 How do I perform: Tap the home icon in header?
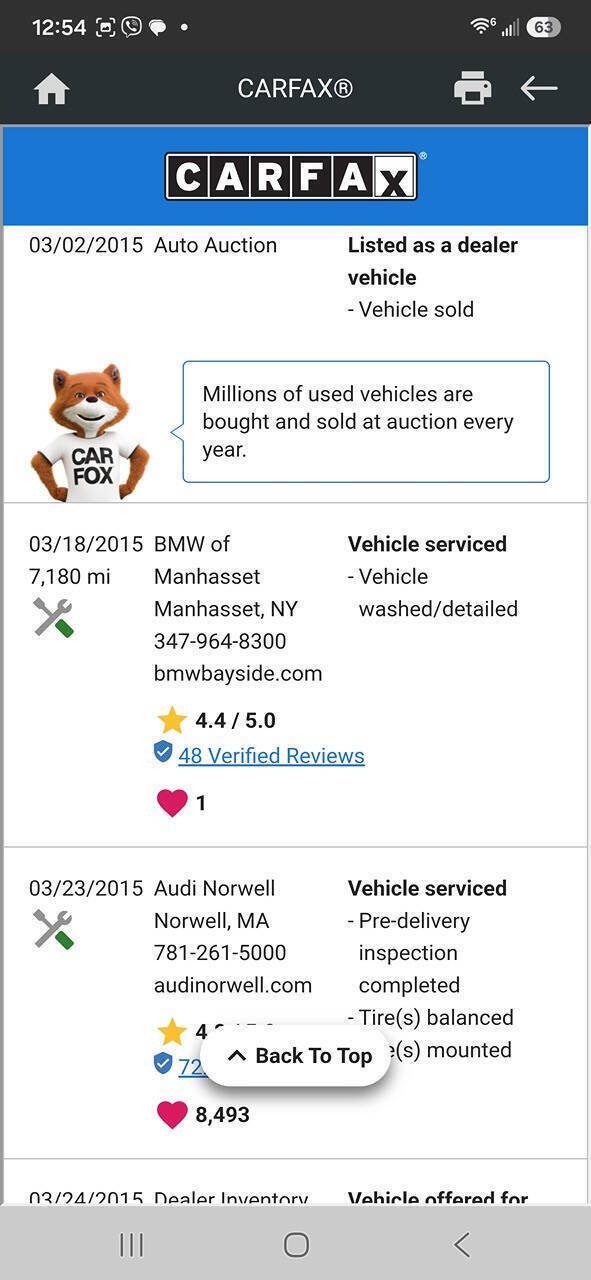51,89
